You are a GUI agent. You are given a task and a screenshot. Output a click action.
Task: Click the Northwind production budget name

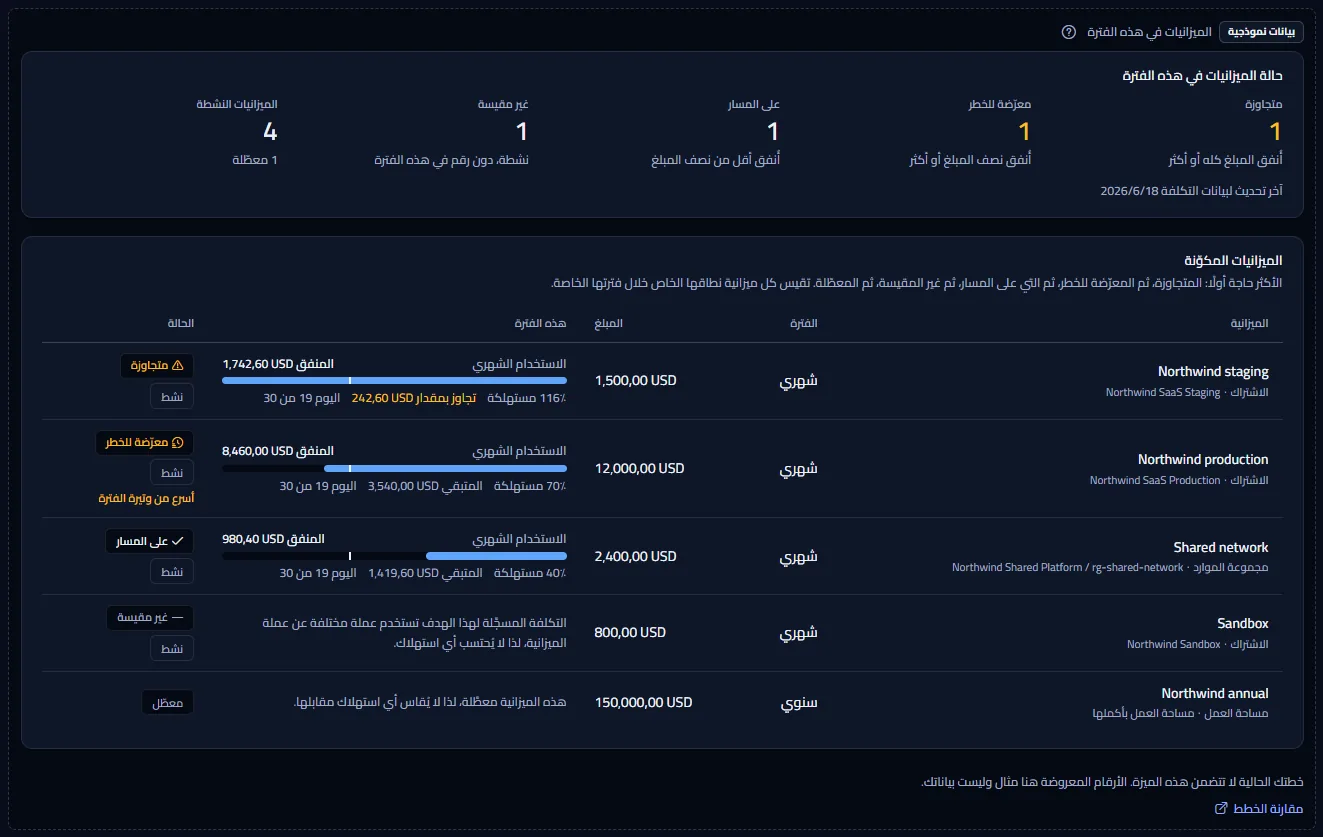[x=1203, y=460]
